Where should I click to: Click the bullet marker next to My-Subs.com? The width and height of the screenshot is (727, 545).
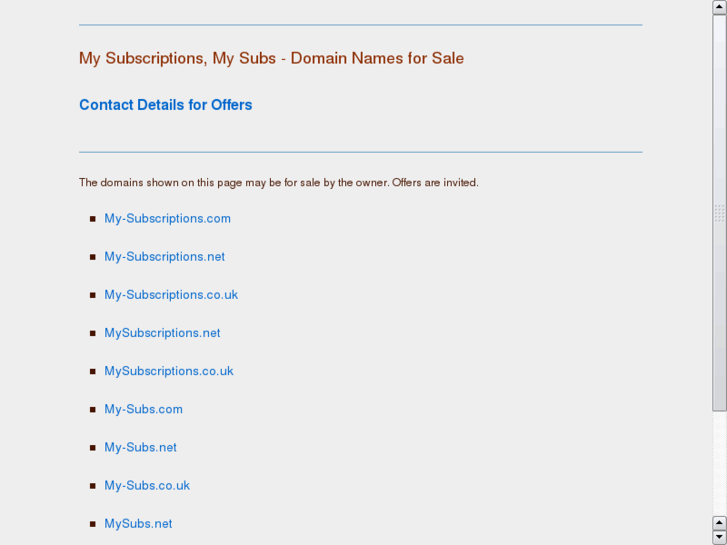93,409
